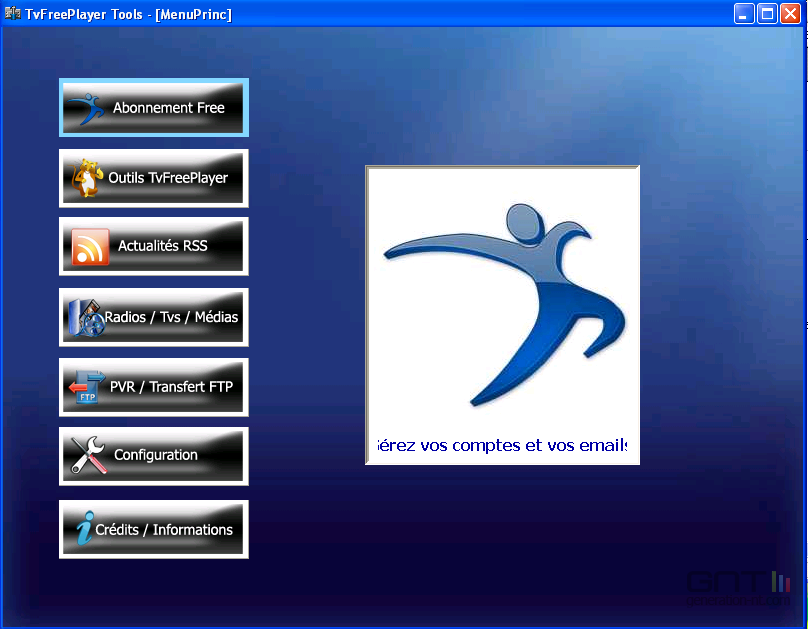
Task: Click the large Free logo preview image
Action: click(x=502, y=304)
